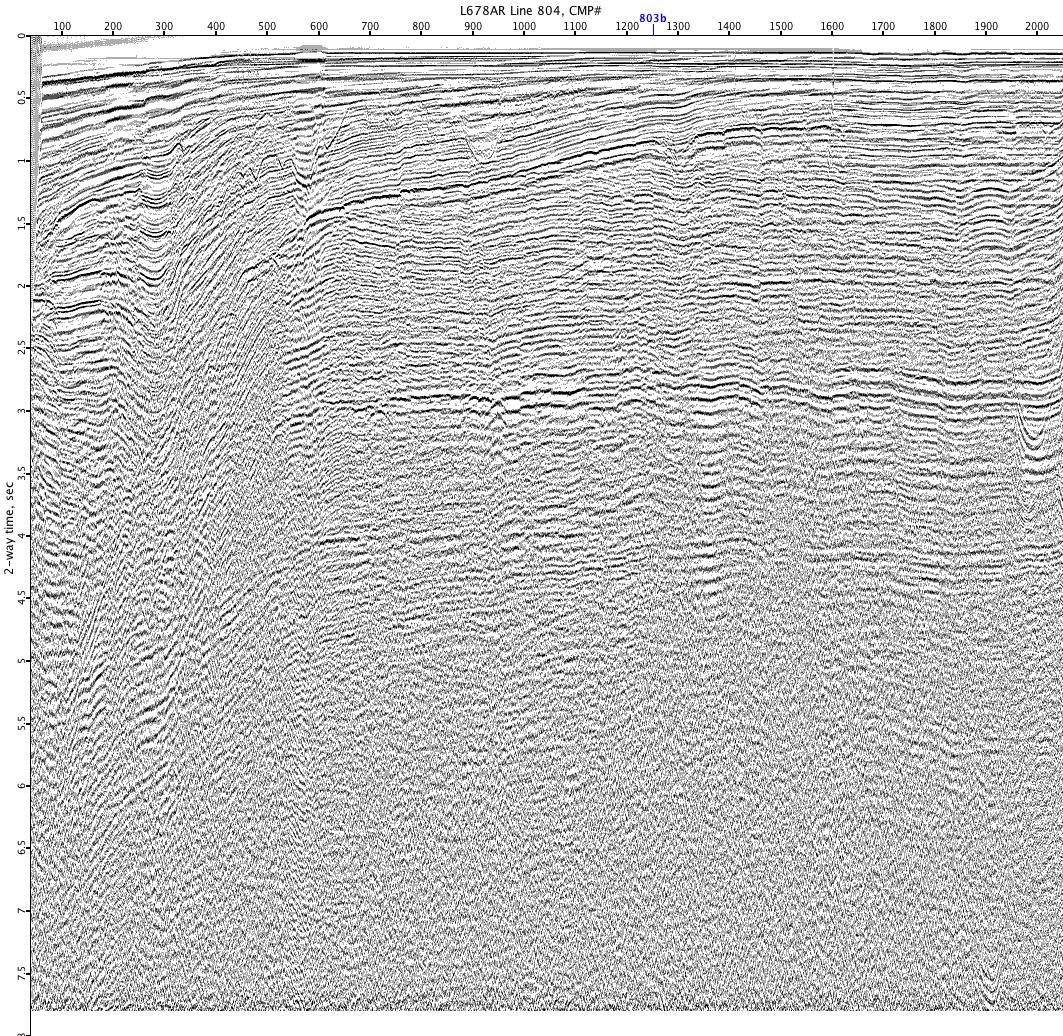Click the plot title L678AR Line 804
Screen dimensions: 1063x1036
(x=530, y=10)
